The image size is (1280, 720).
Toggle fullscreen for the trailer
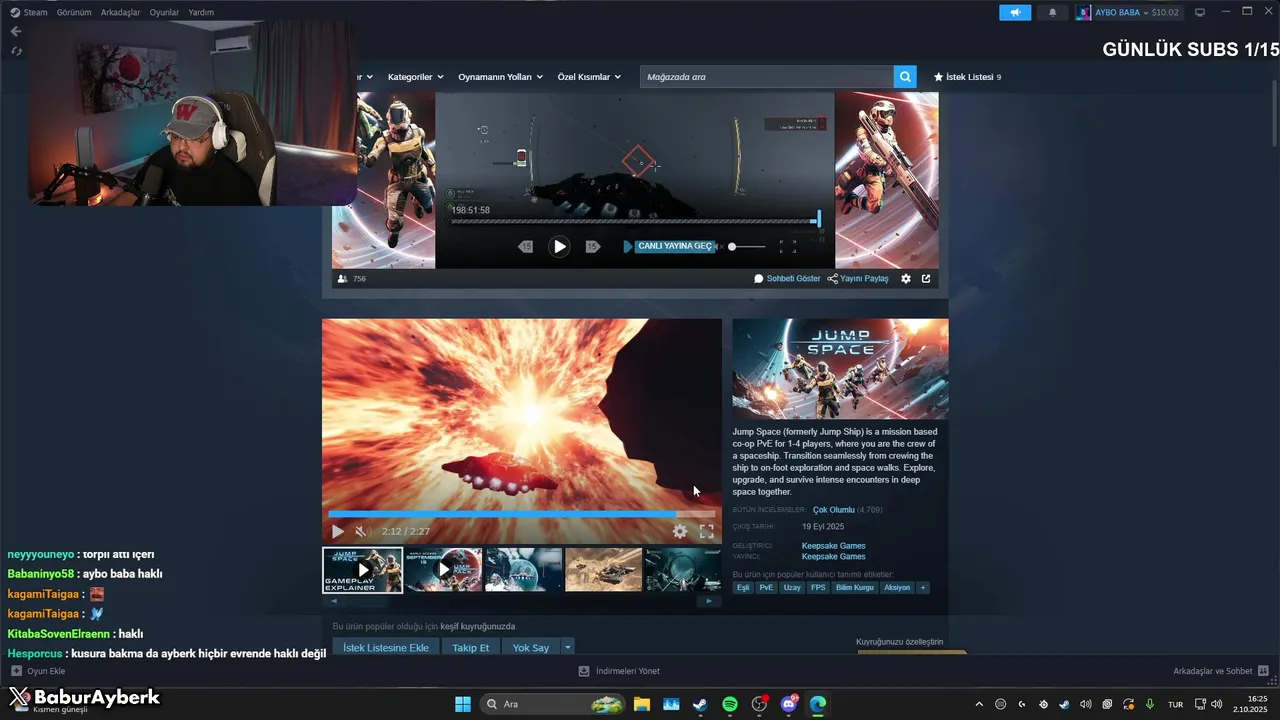pyautogui.click(x=706, y=532)
